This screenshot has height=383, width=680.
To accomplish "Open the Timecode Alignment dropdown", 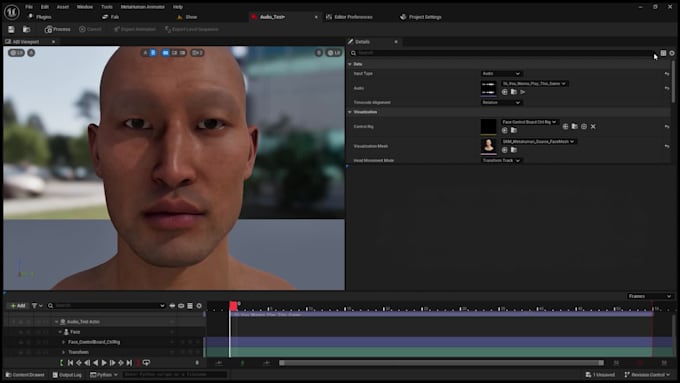I will (x=501, y=102).
